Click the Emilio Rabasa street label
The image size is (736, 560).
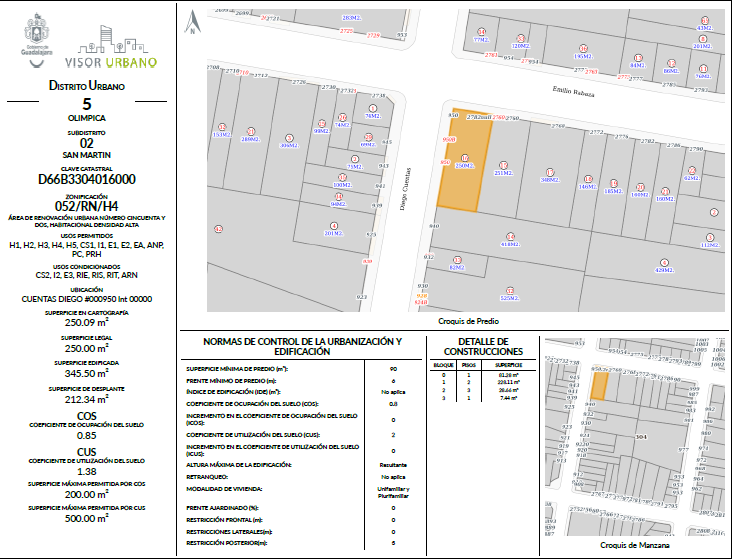[x=573, y=92]
